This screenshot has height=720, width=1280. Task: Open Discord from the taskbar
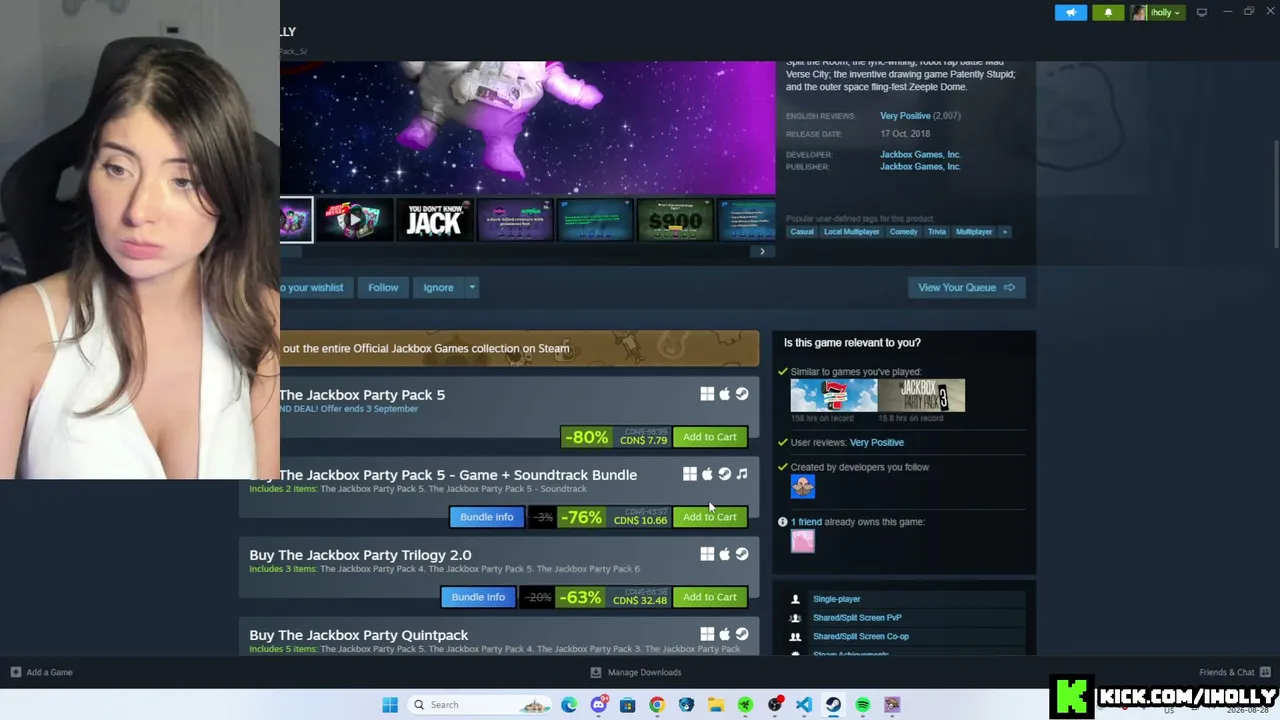coord(598,705)
